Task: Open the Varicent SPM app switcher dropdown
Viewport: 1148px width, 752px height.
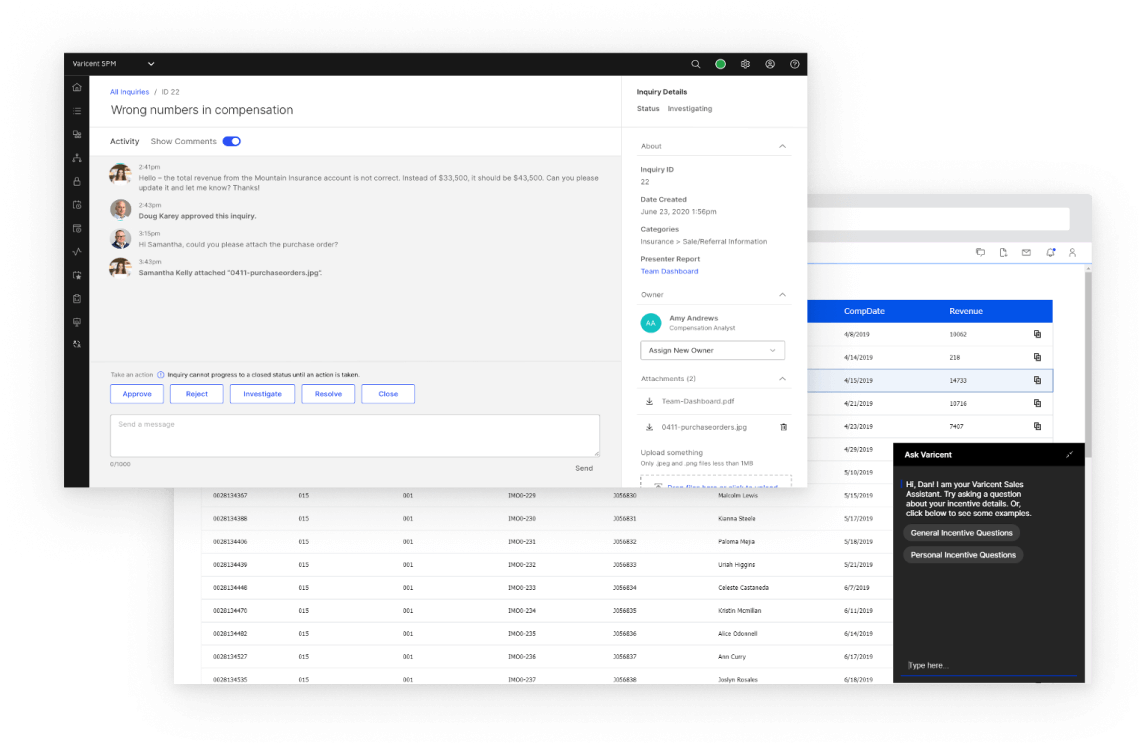Action: 151,64
